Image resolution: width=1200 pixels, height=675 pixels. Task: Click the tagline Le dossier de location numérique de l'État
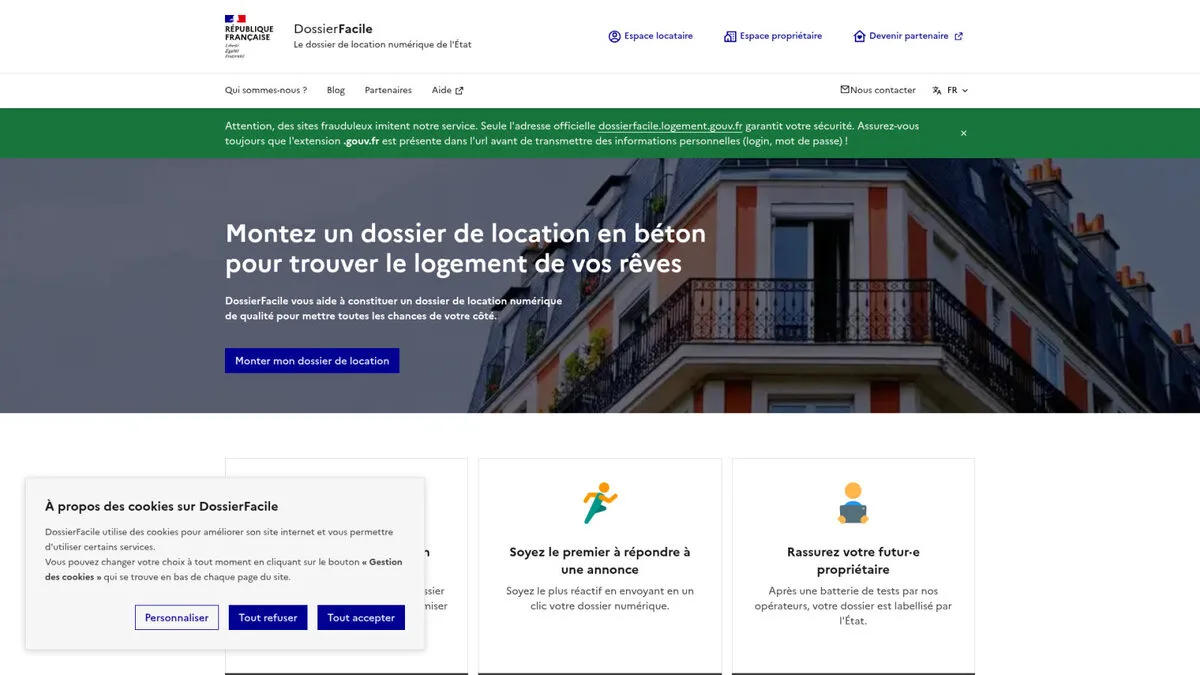tap(382, 45)
